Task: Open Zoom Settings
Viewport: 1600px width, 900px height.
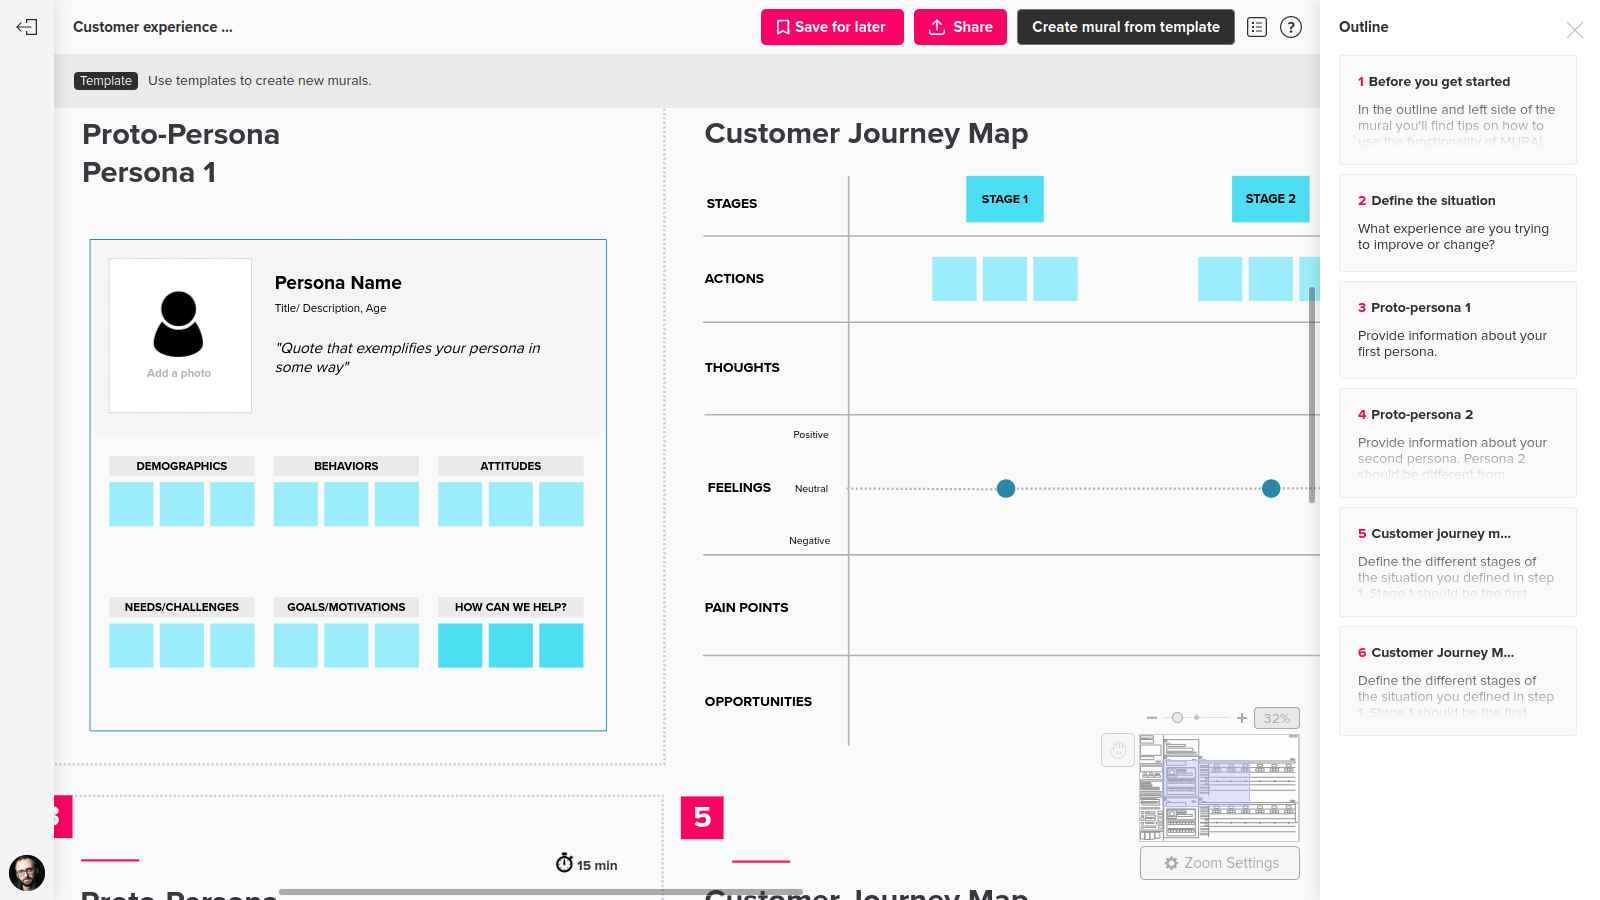Action: coord(1220,863)
